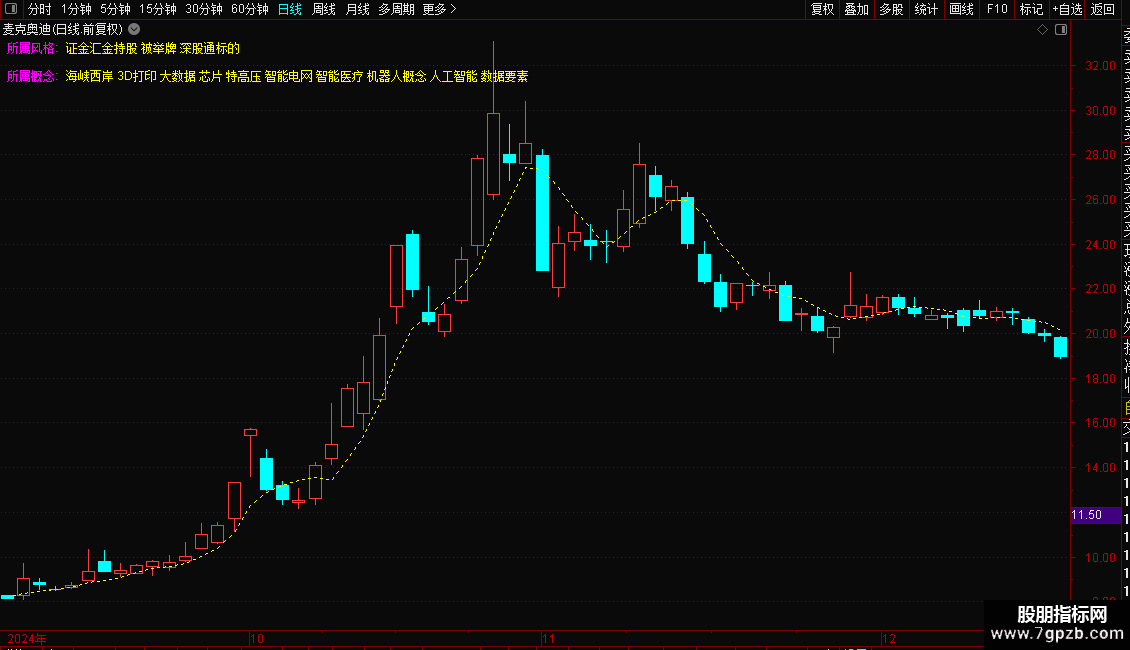
Task: Click the 2024年 date label on time axis
Action: (27, 638)
